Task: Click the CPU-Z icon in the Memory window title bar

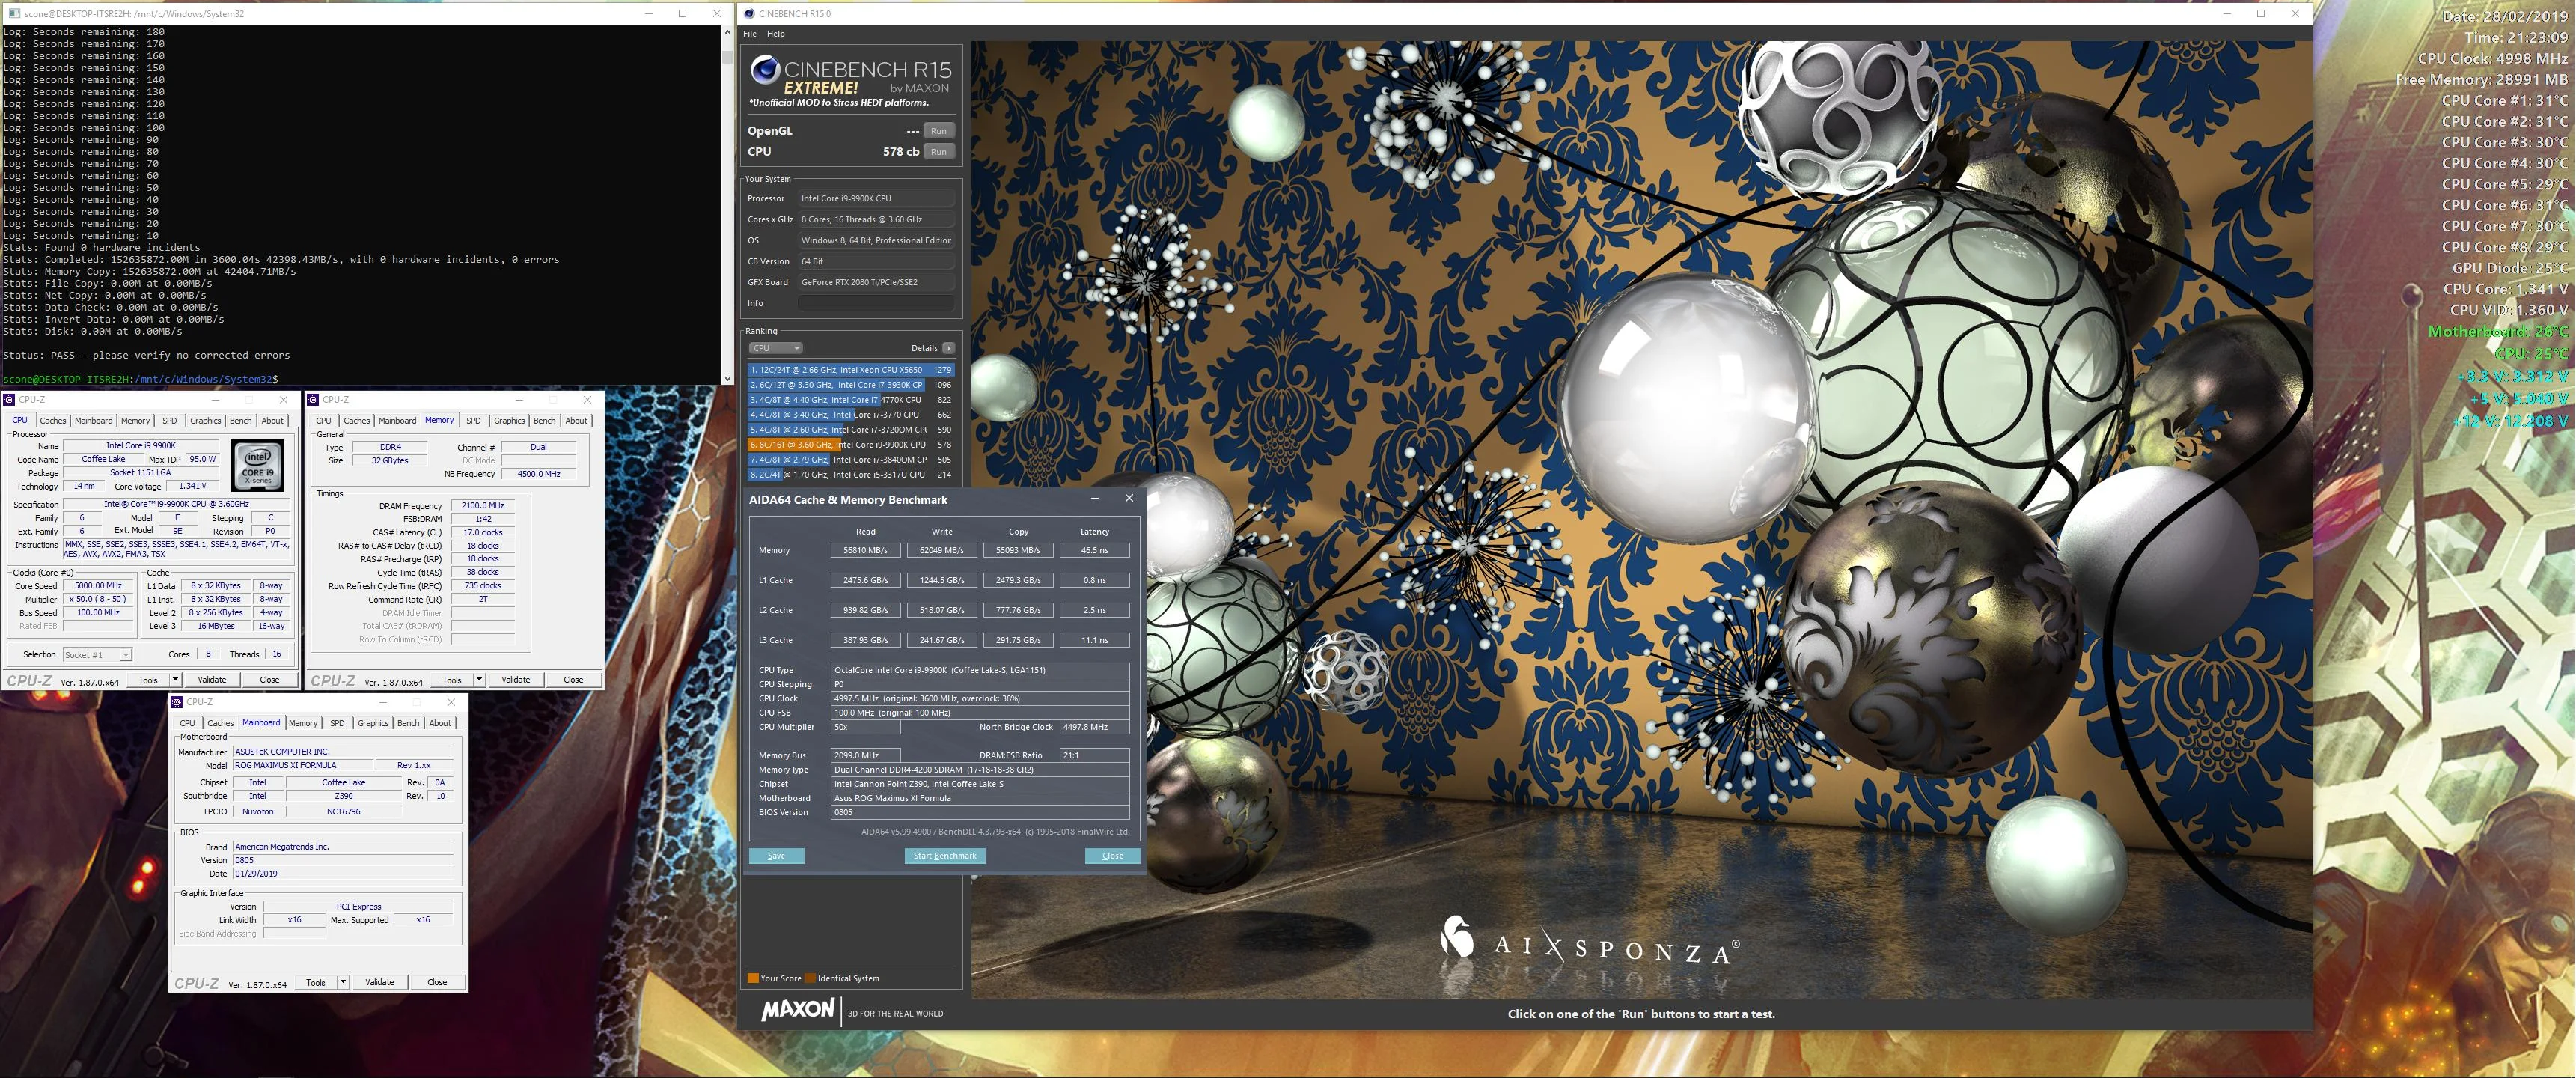Action: (313, 399)
